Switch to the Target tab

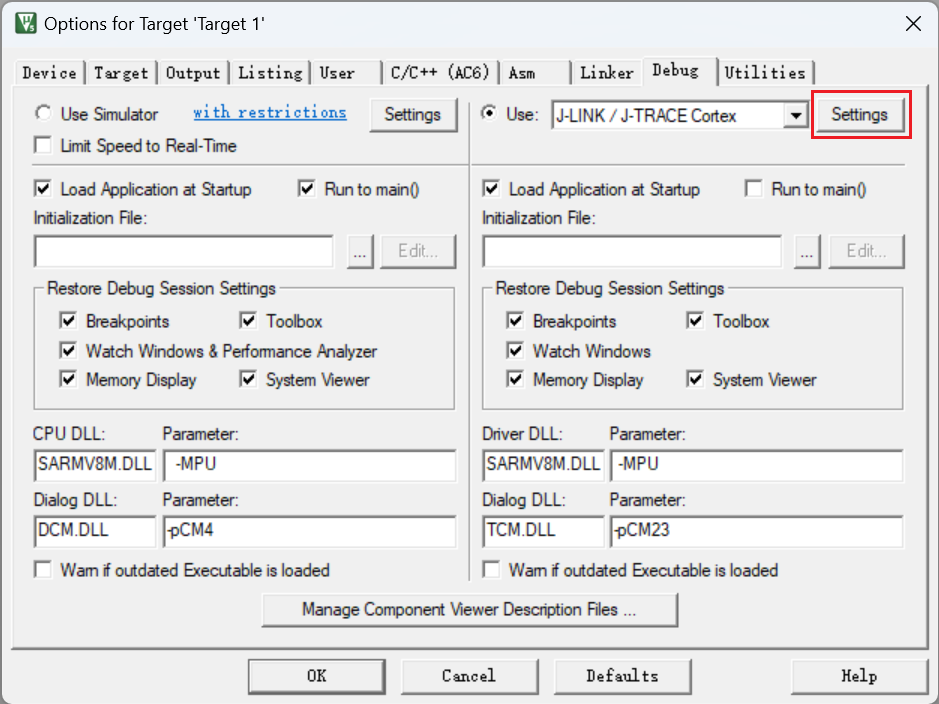[x=121, y=73]
